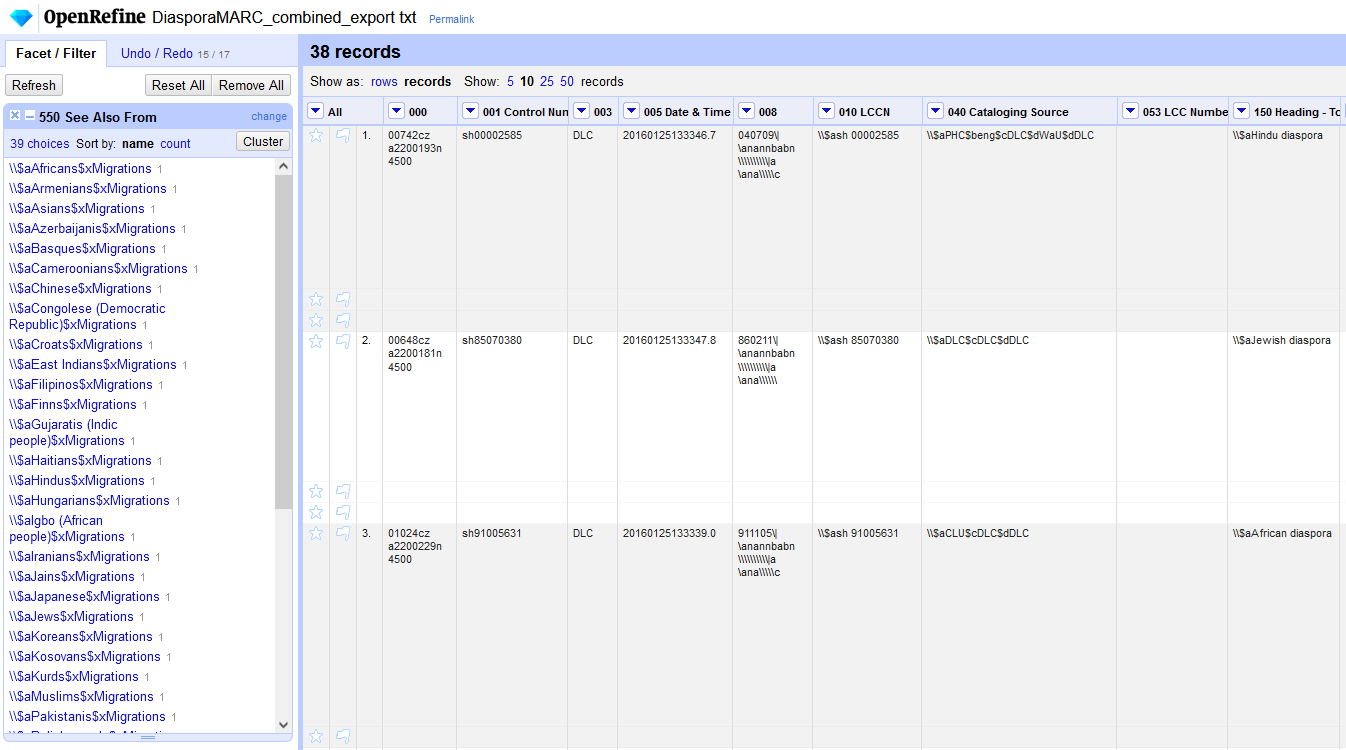Flag record 2 (Jewish diaspora)

click(343, 341)
